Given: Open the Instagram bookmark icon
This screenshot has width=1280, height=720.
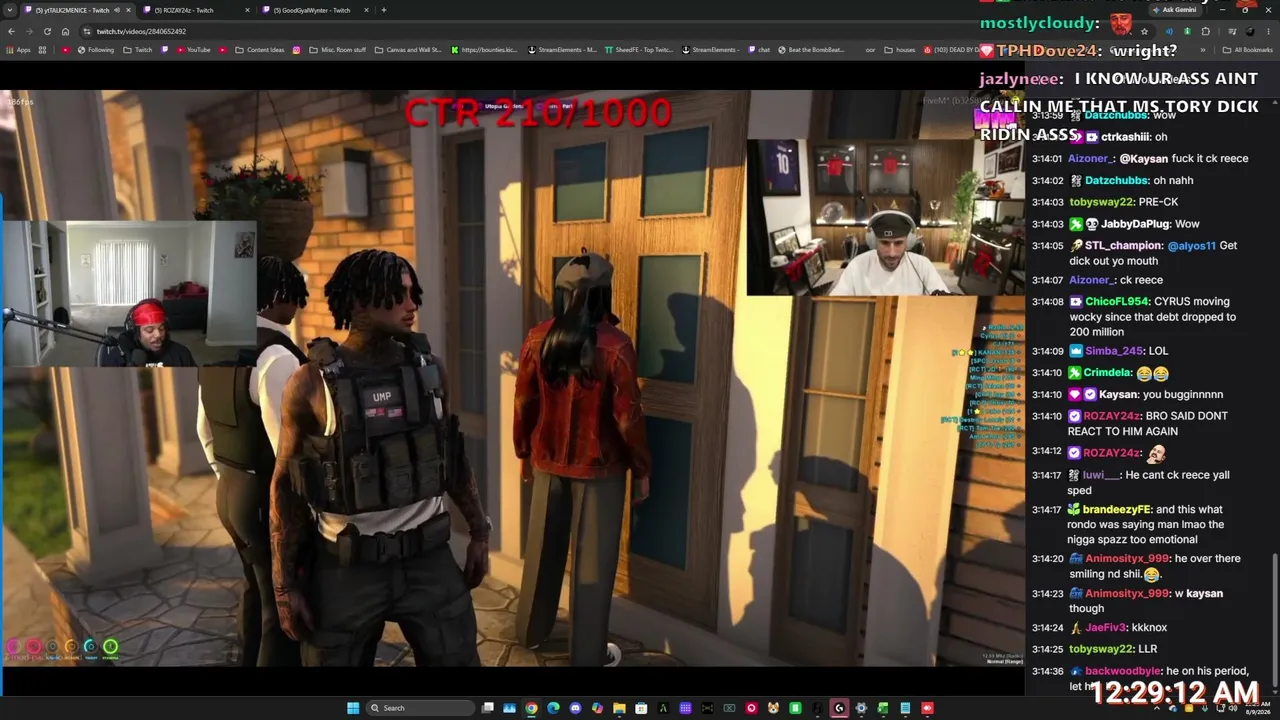Looking at the screenshot, I should 296,50.
